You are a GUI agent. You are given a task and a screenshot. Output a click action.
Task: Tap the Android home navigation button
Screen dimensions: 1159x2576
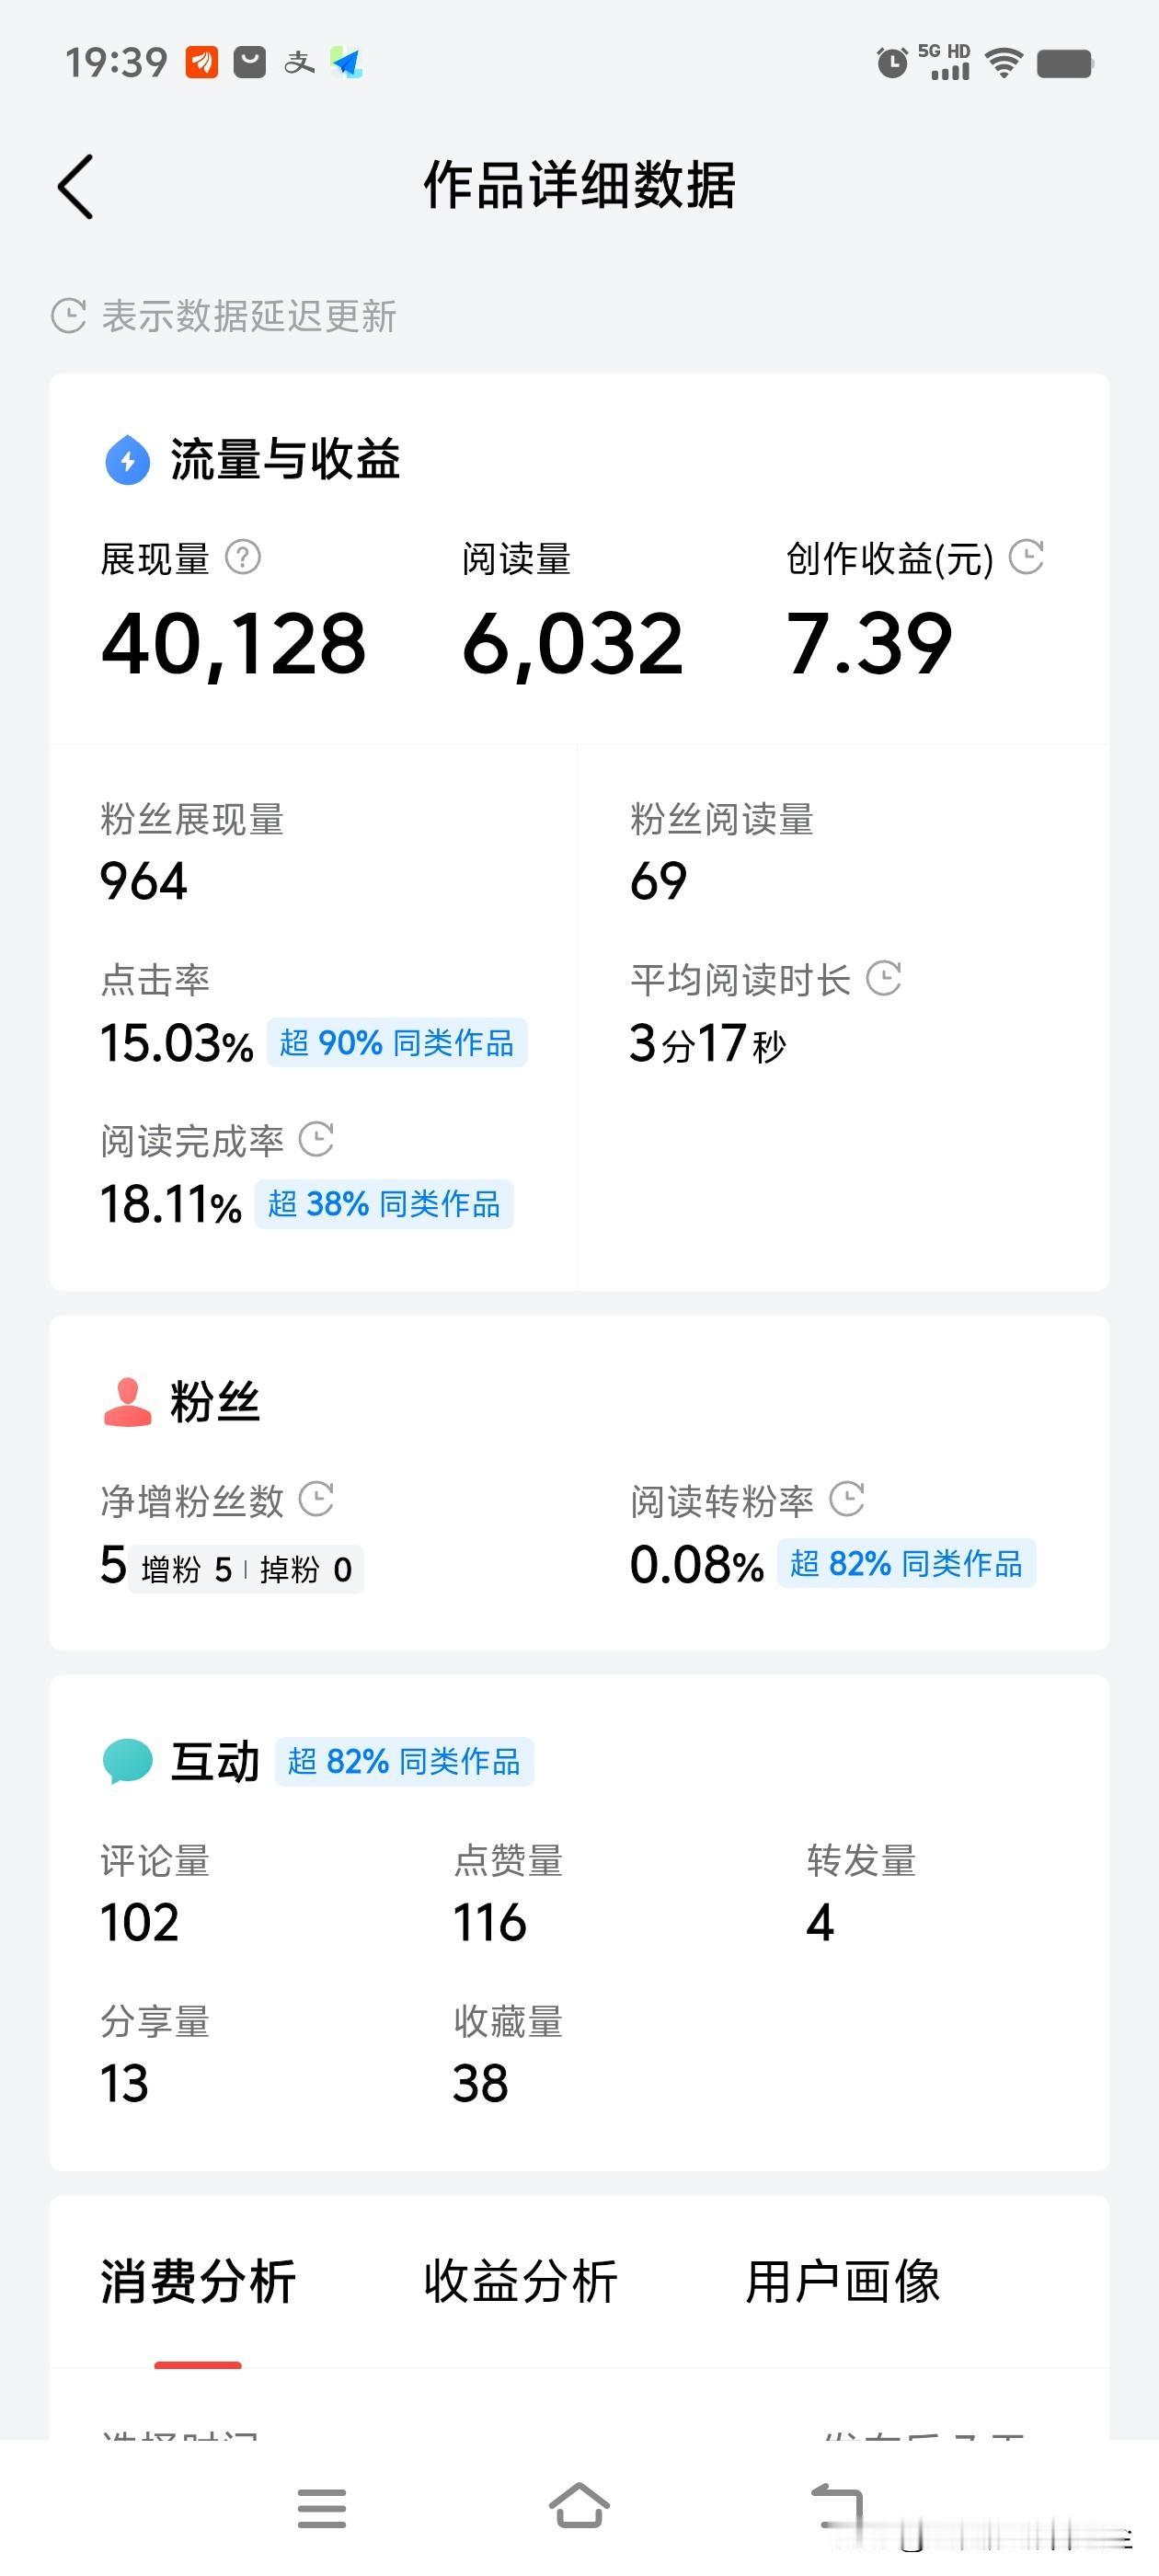[580, 2507]
